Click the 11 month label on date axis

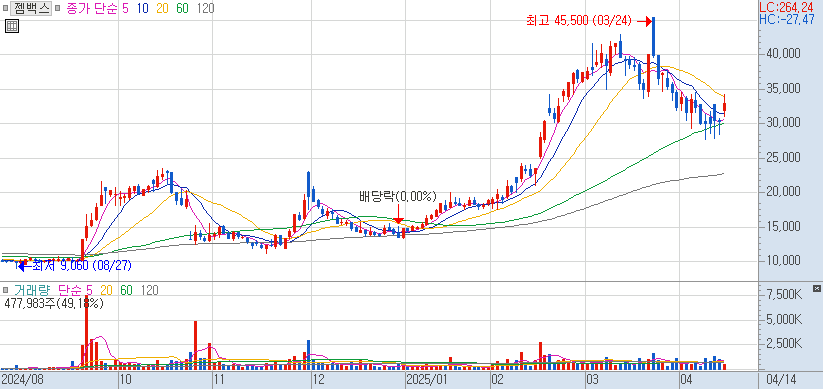pos(219,380)
